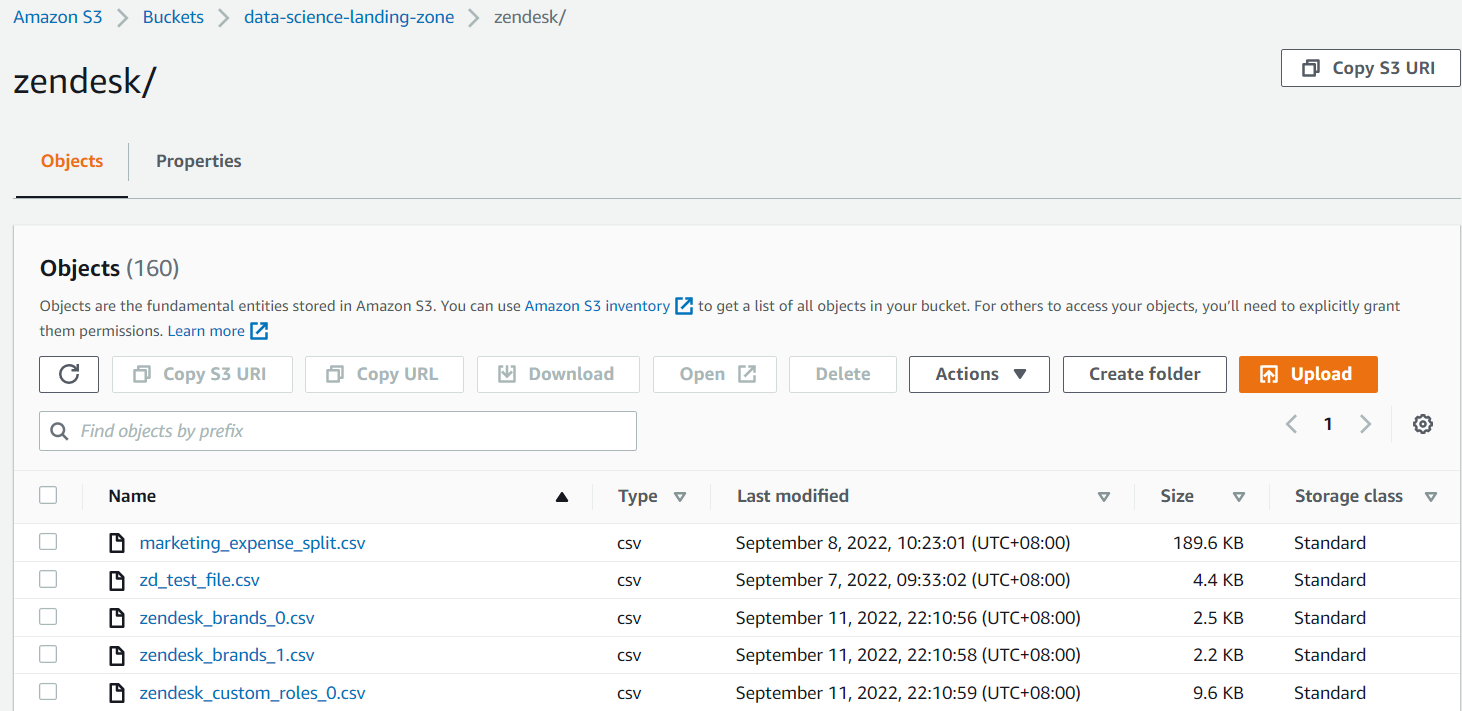Click the next page arrow in pagination

(x=1366, y=424)
